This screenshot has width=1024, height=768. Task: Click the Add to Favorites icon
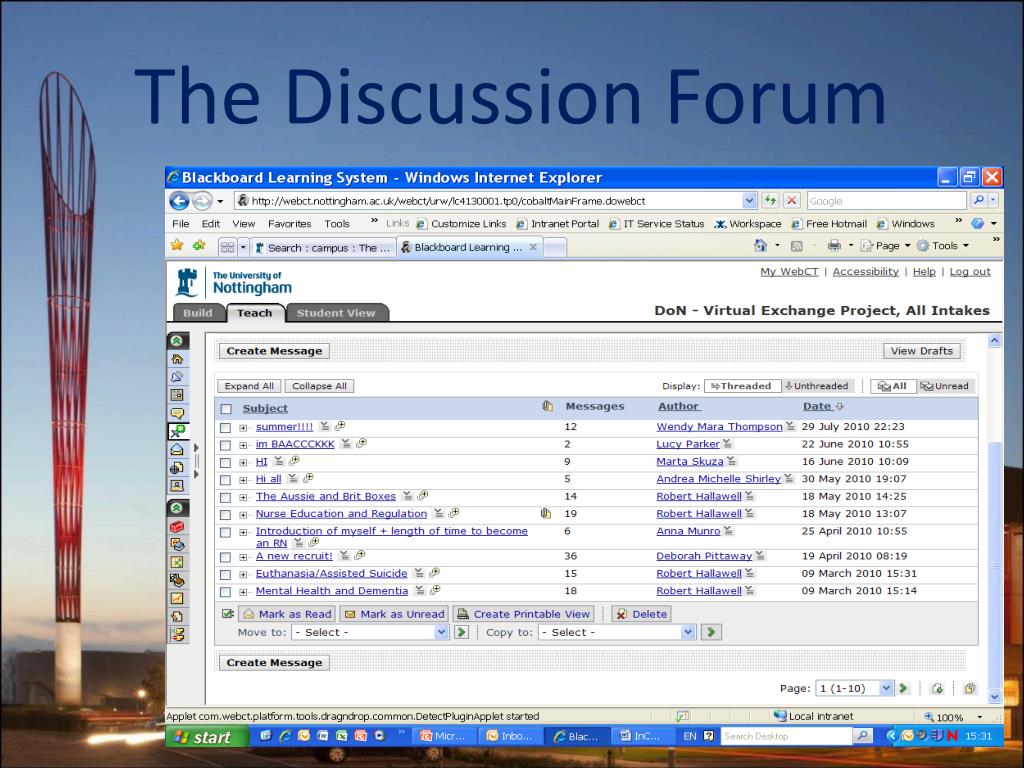199,246
